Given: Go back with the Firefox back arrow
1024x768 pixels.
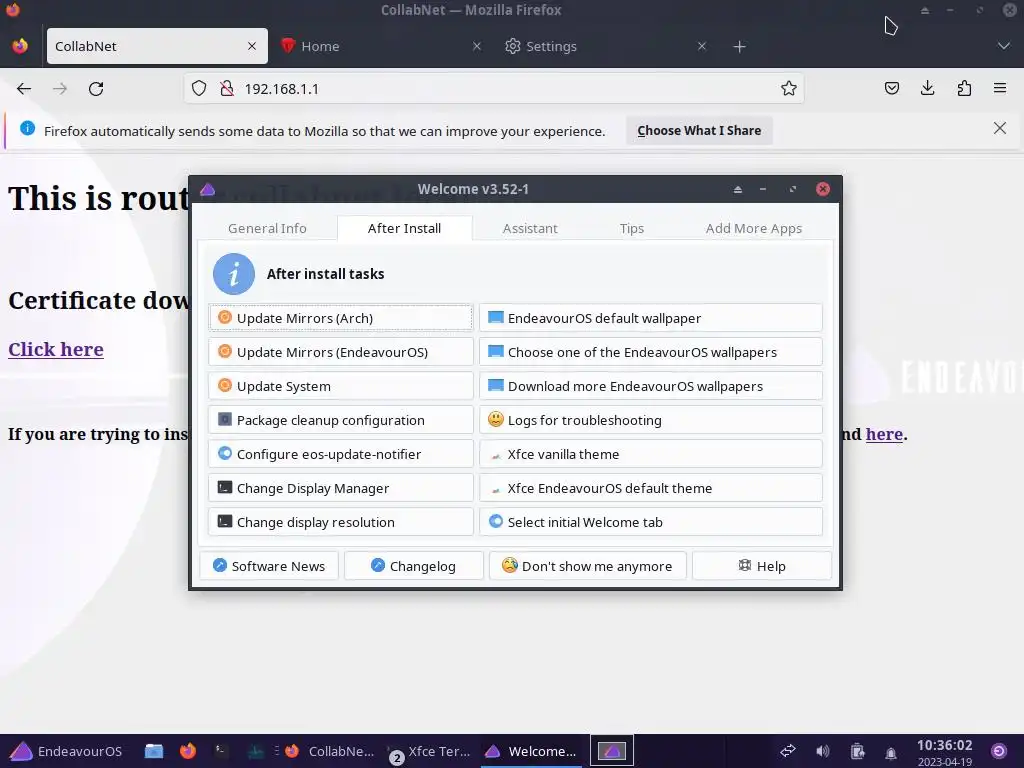Looking at the screenshot, I should pos(24,89).
